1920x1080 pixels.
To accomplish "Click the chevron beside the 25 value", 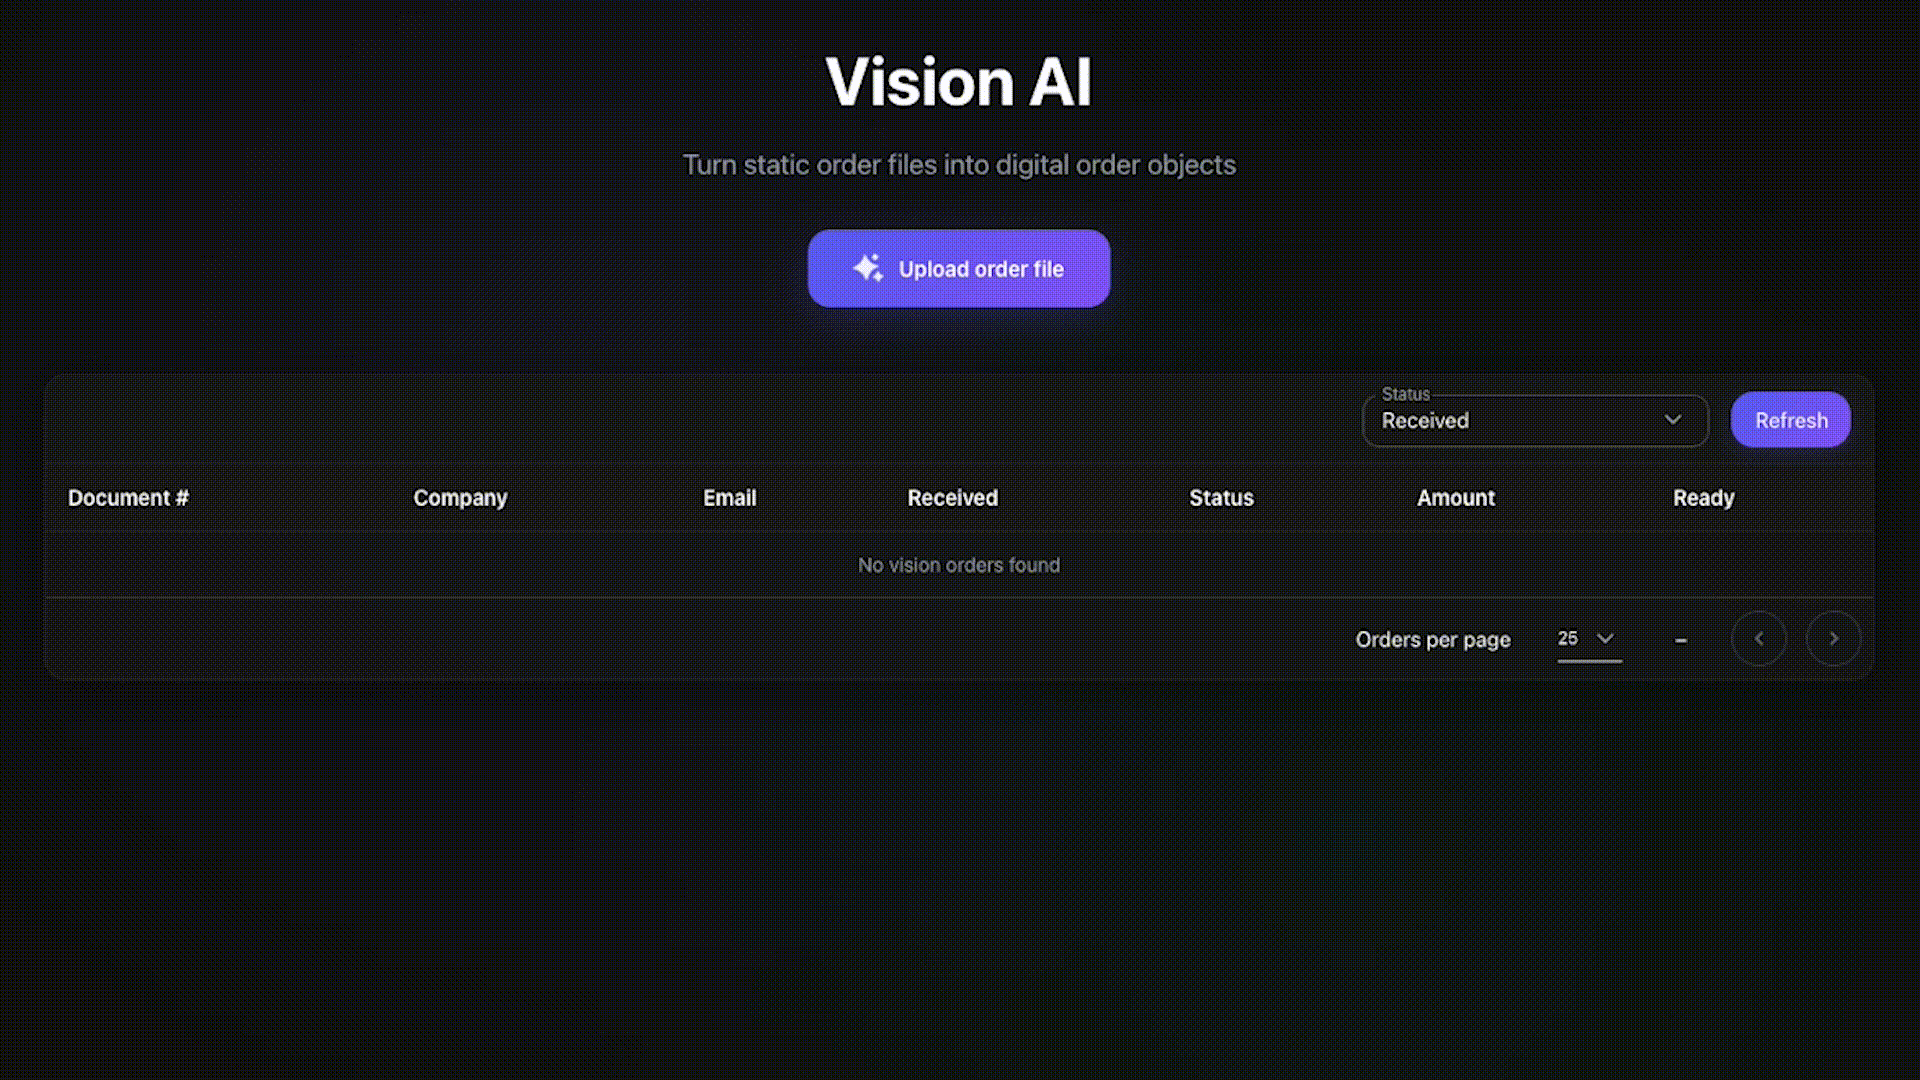I will 1606,638.
